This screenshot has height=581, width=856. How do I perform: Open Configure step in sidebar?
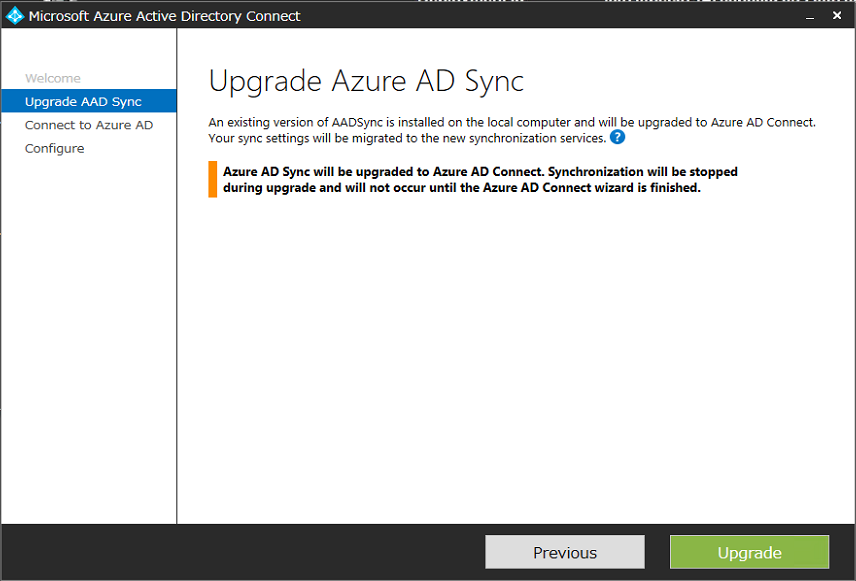click(x=55, y=149)
